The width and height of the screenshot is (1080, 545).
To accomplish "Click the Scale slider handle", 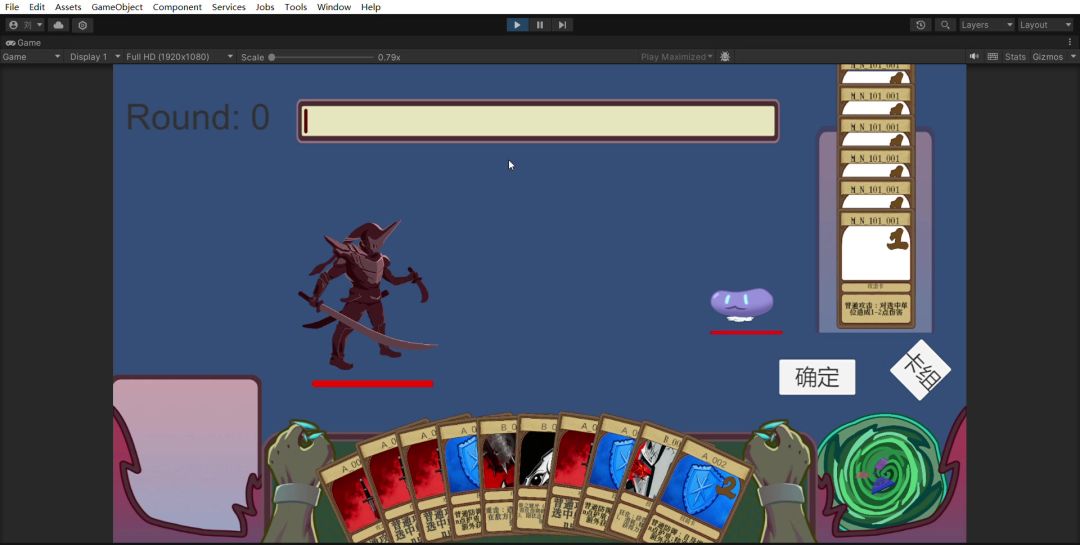I will point(272,57).
